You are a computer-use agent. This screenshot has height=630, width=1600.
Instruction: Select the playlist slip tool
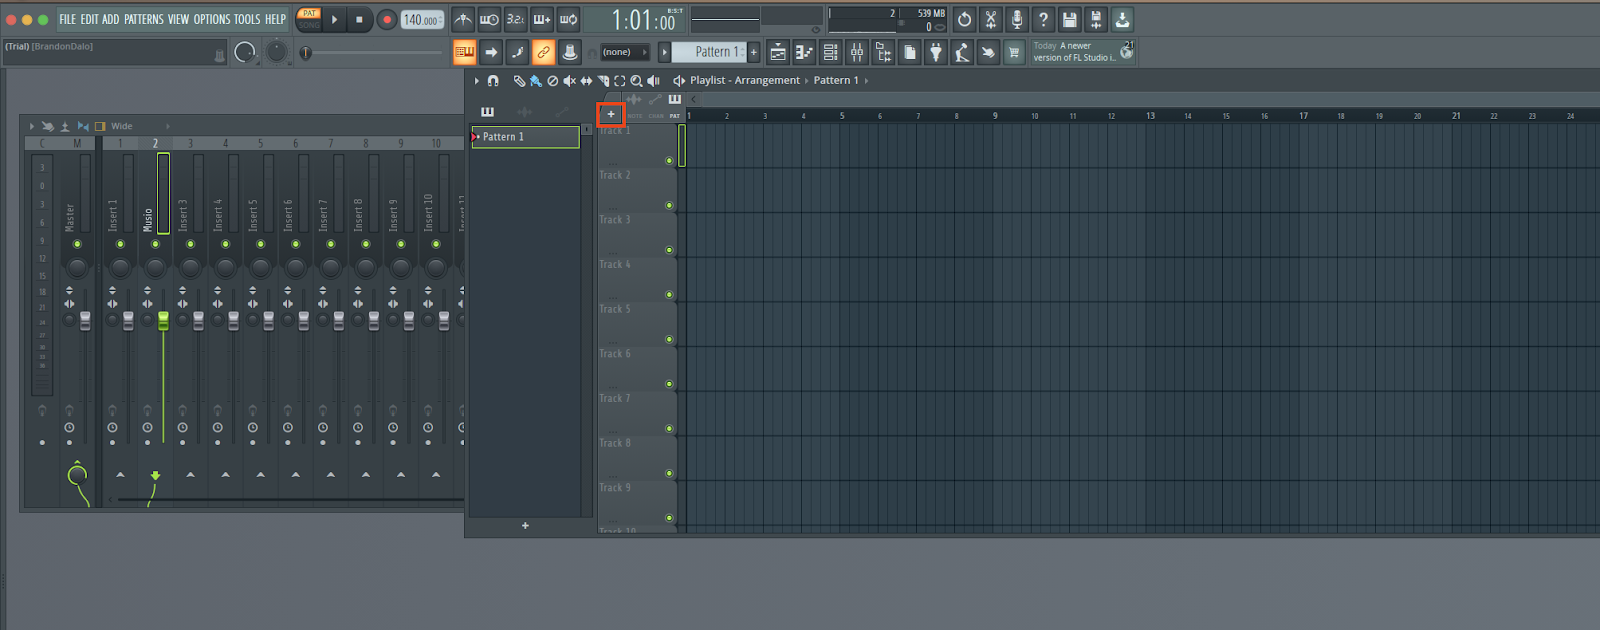click(586, 81)
